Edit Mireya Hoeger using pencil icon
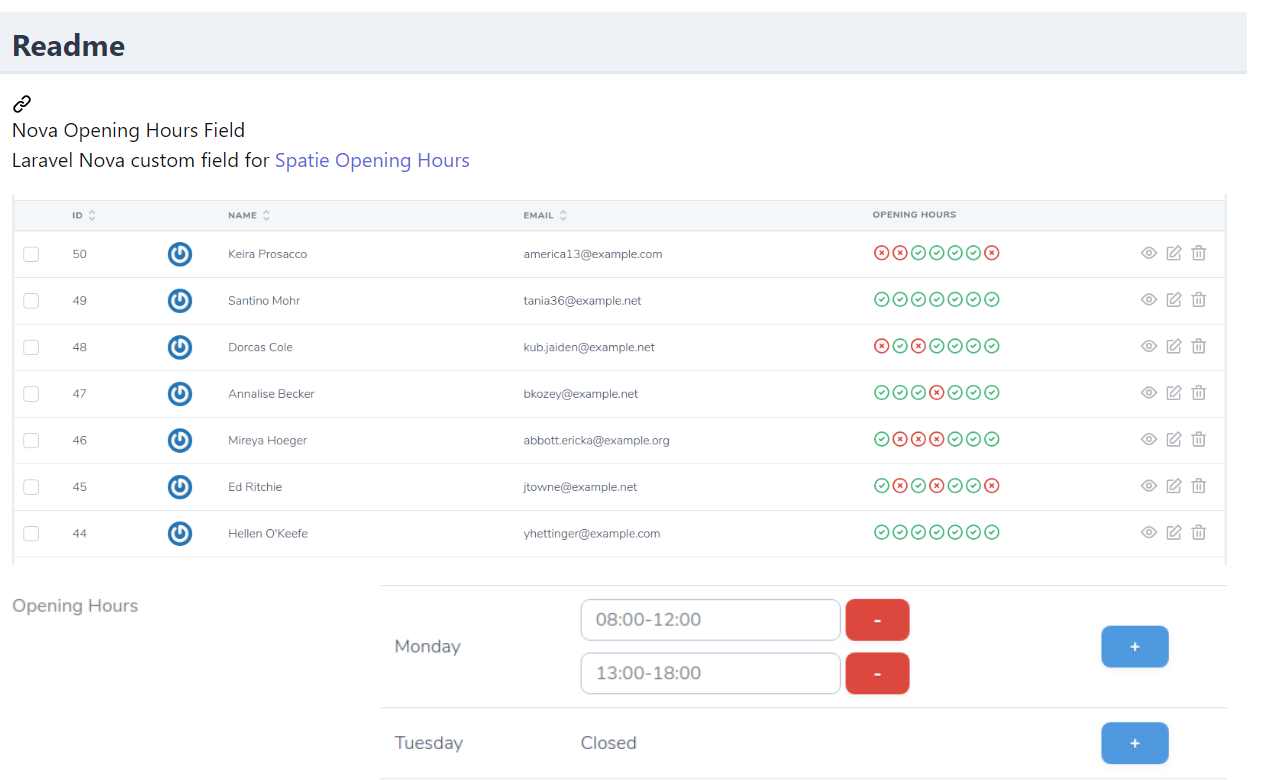Screen dimensions: 1276x780 (1174, 439)
